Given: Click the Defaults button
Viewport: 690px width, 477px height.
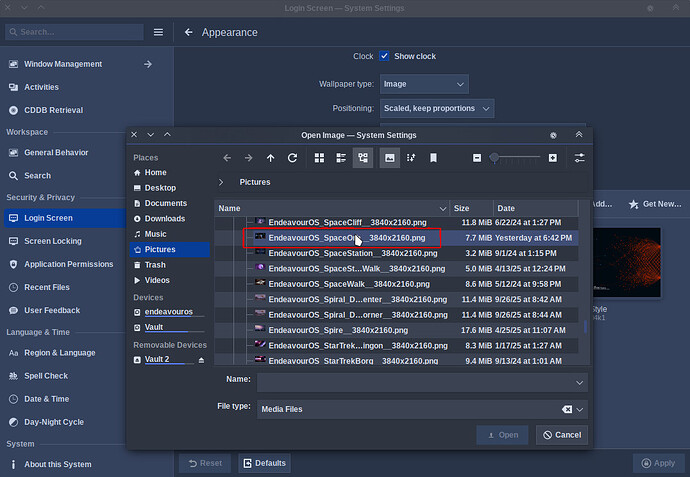Looking at the screenshot, I should pos(264,463).
